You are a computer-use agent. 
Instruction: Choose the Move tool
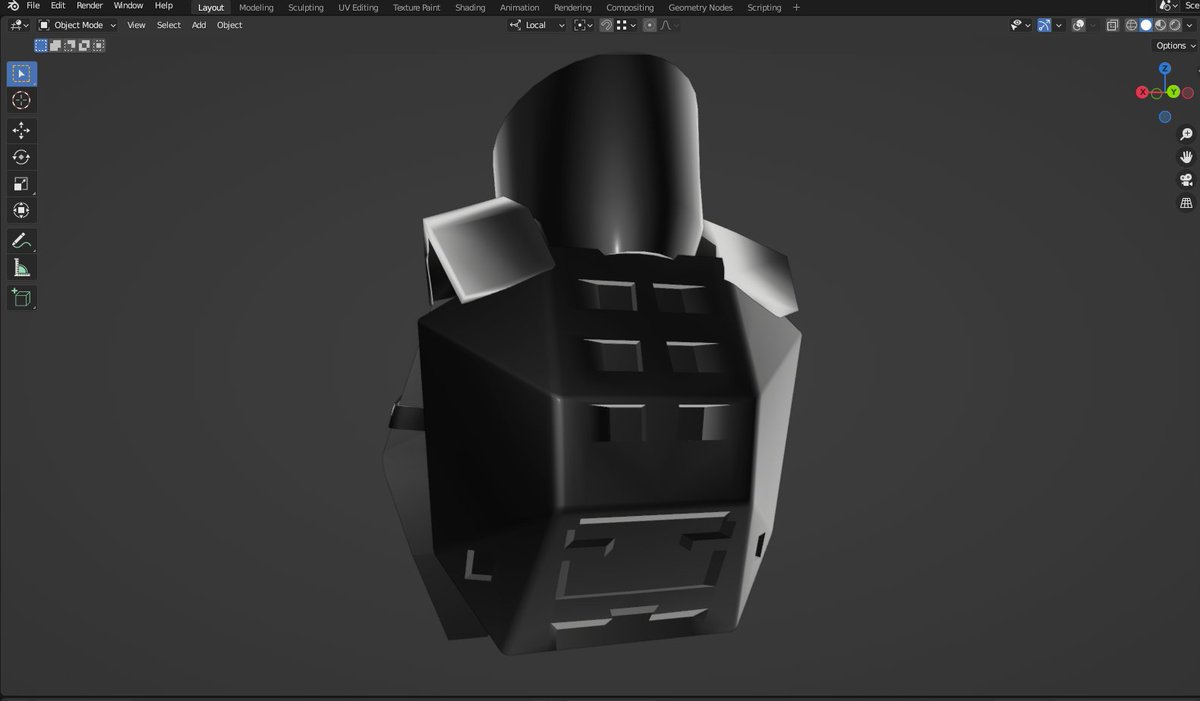21,130
